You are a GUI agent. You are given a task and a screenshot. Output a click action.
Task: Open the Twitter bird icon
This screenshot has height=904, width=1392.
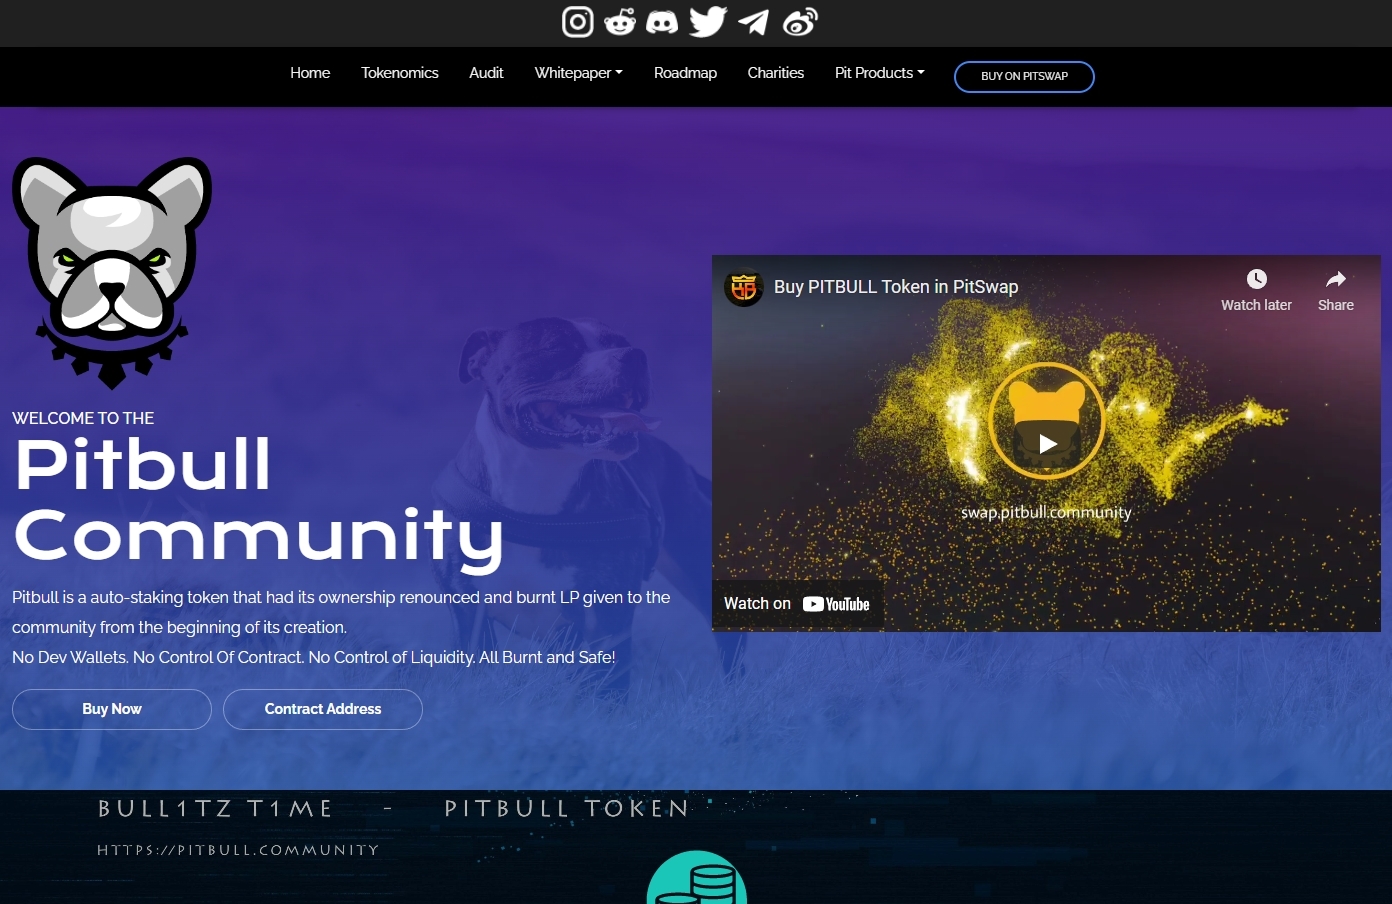click(708, 21)
